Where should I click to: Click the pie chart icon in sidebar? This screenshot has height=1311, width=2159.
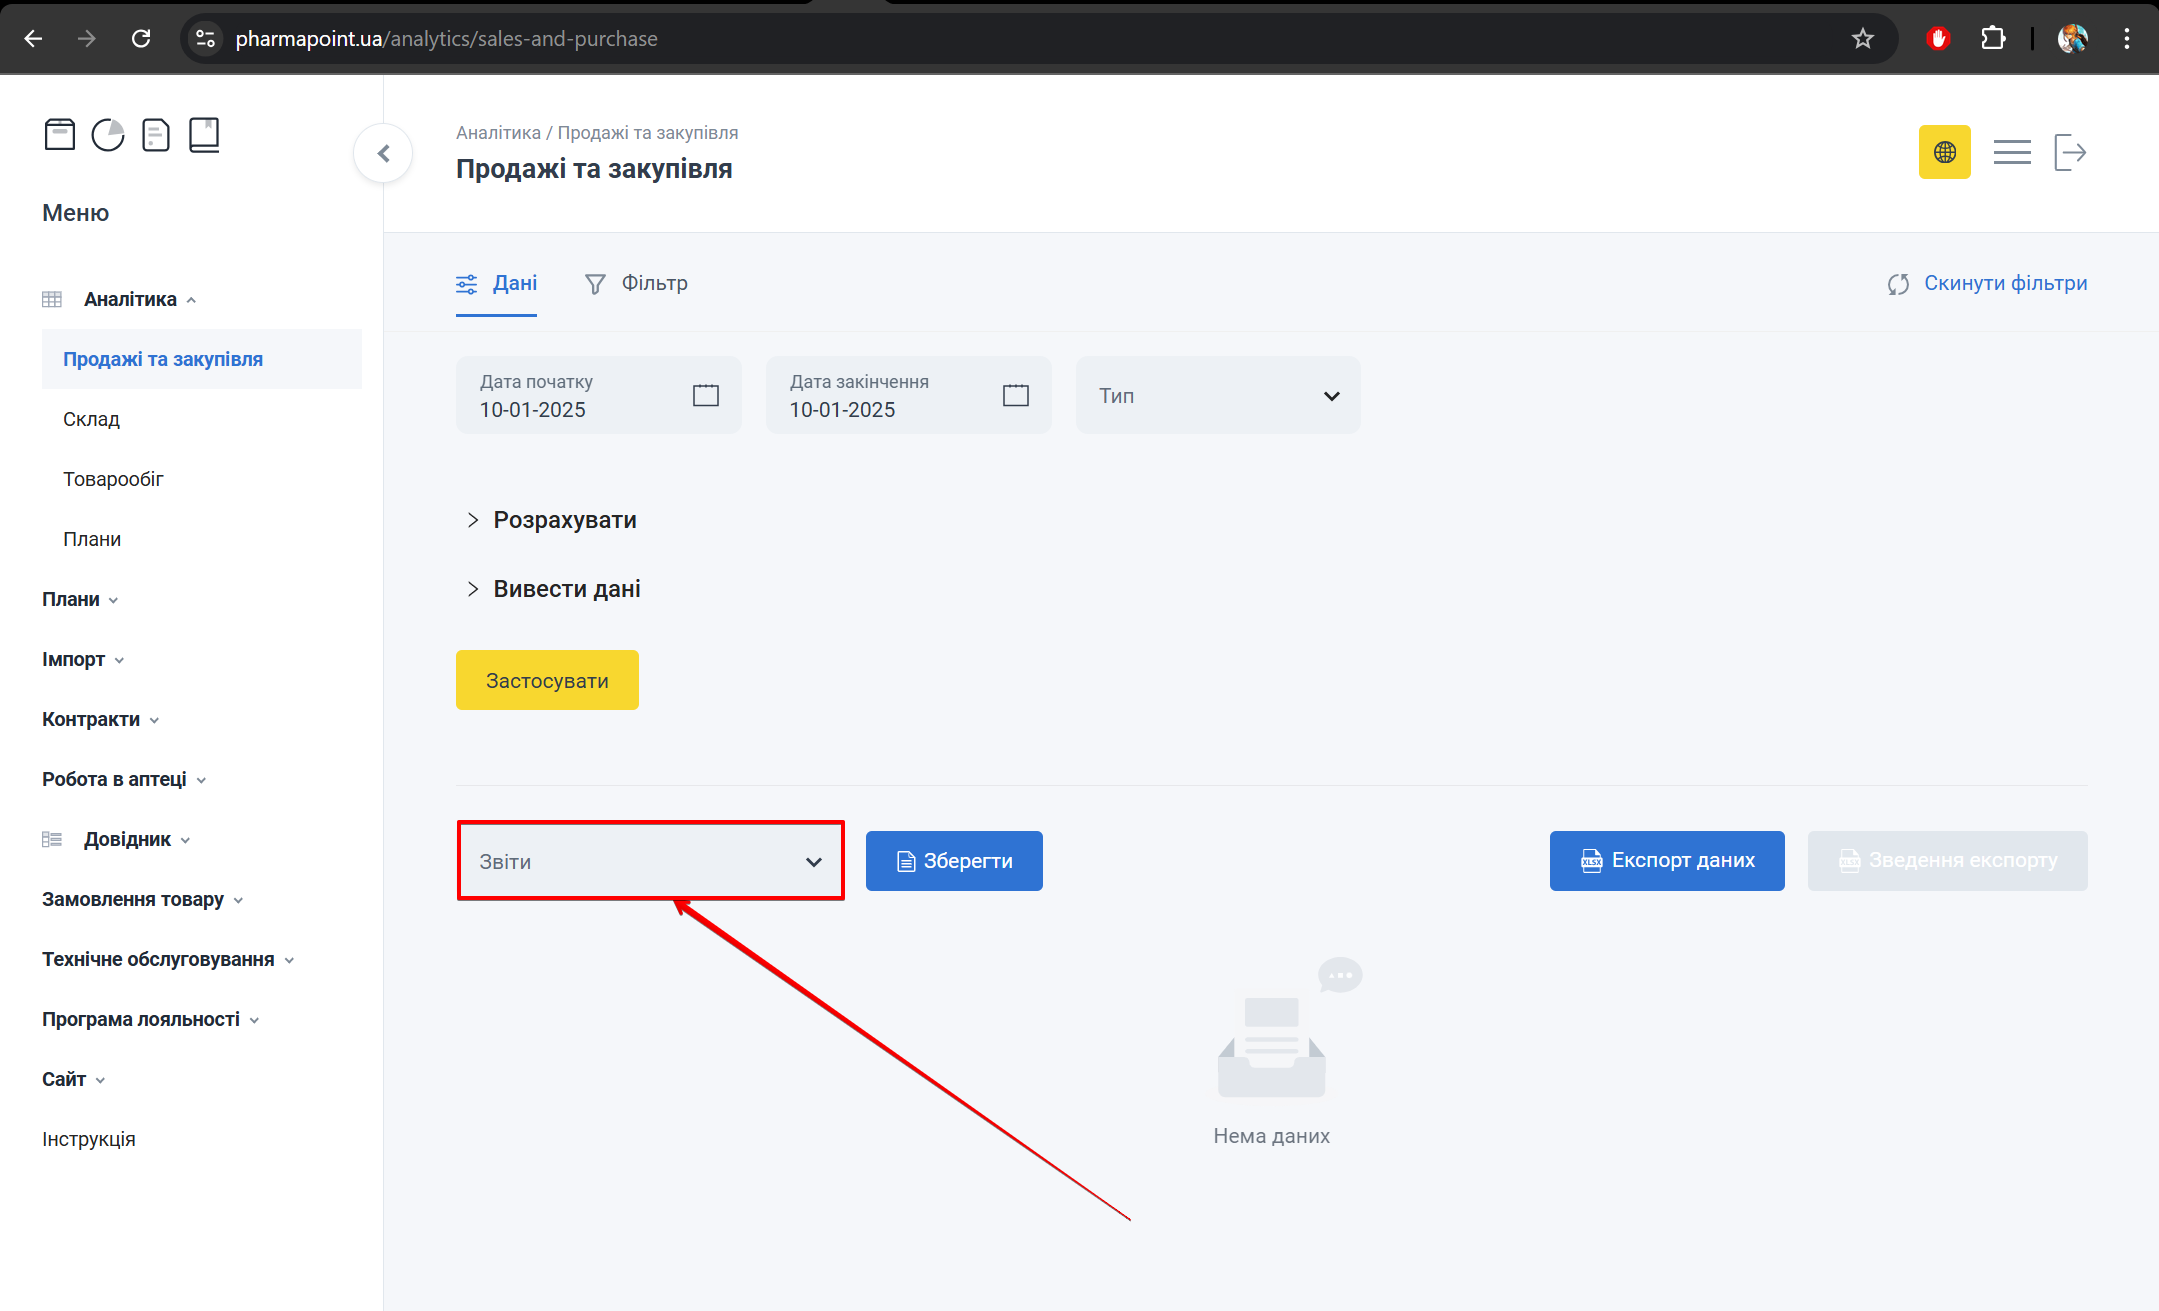(x=108, y=134)
